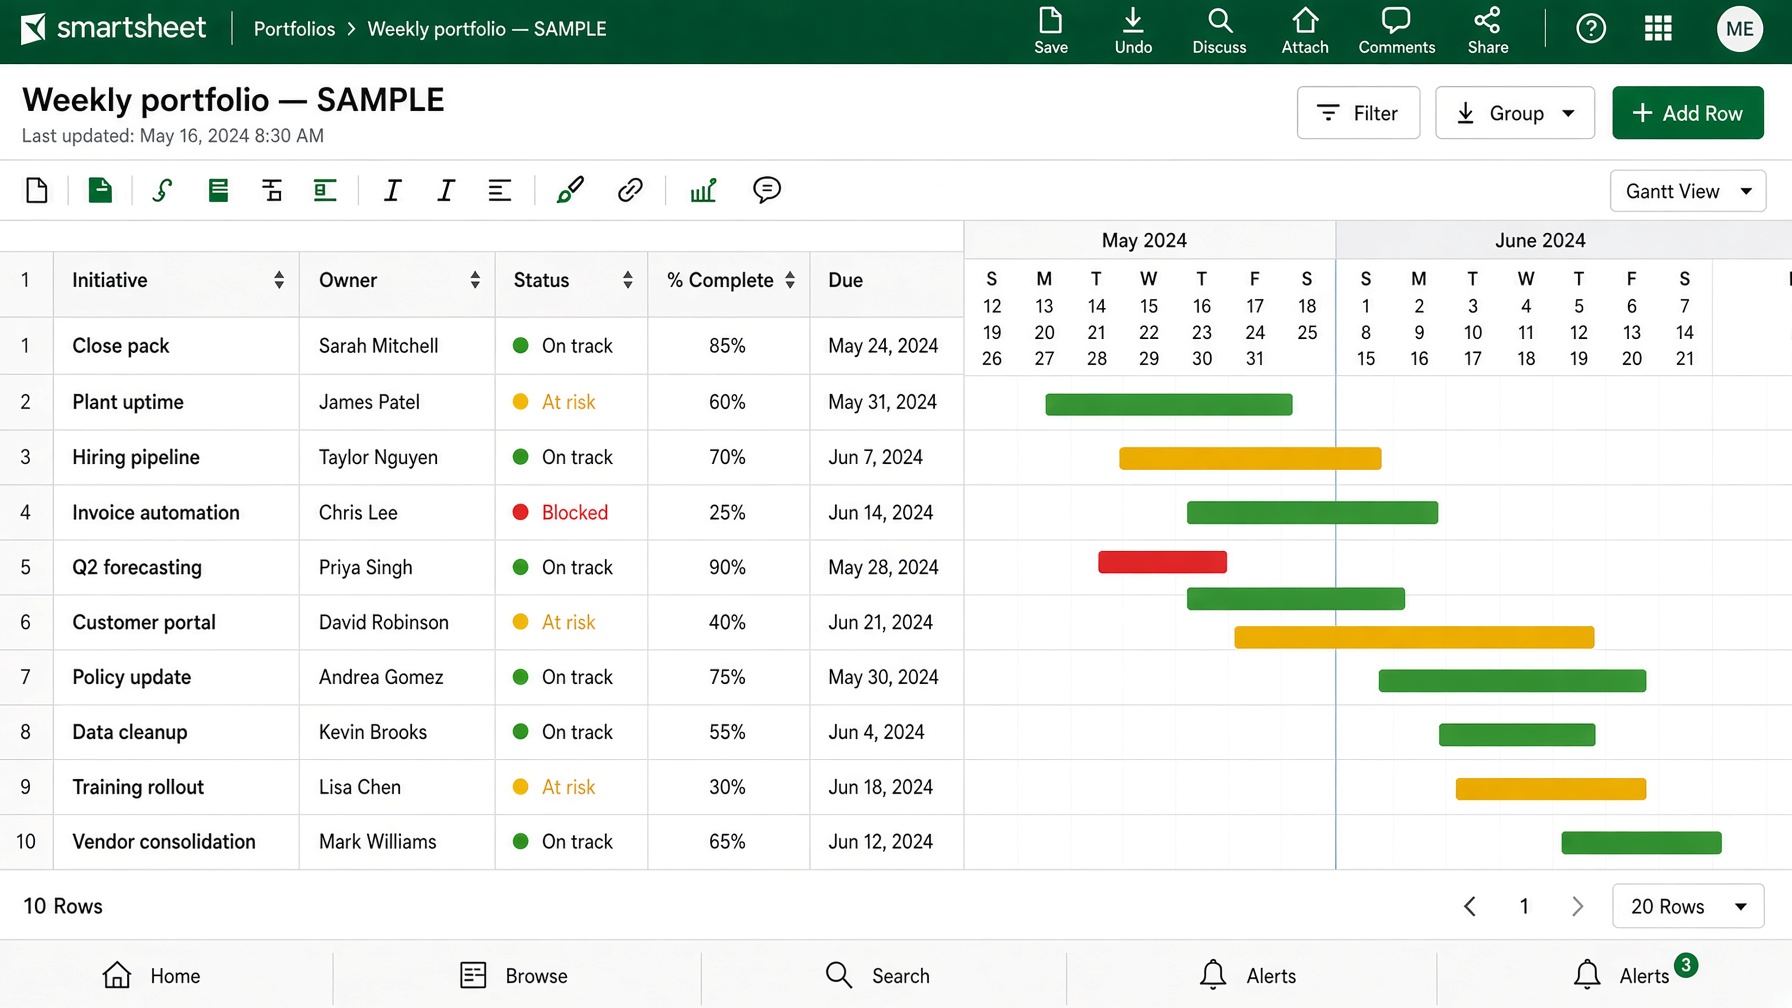Click the italic icon beside the alignment icon
The height and width of the screenshot is (1008, 1792).
(x=446, y=190)
